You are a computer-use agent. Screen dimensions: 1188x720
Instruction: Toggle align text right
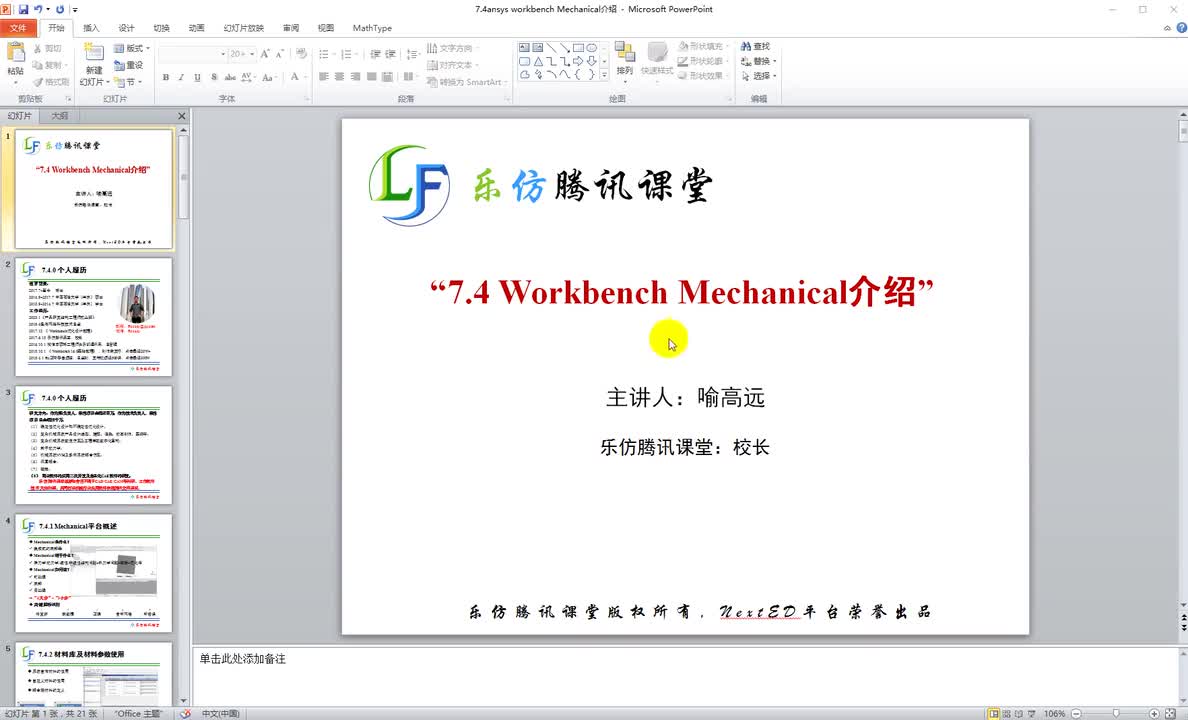[355, 77]
